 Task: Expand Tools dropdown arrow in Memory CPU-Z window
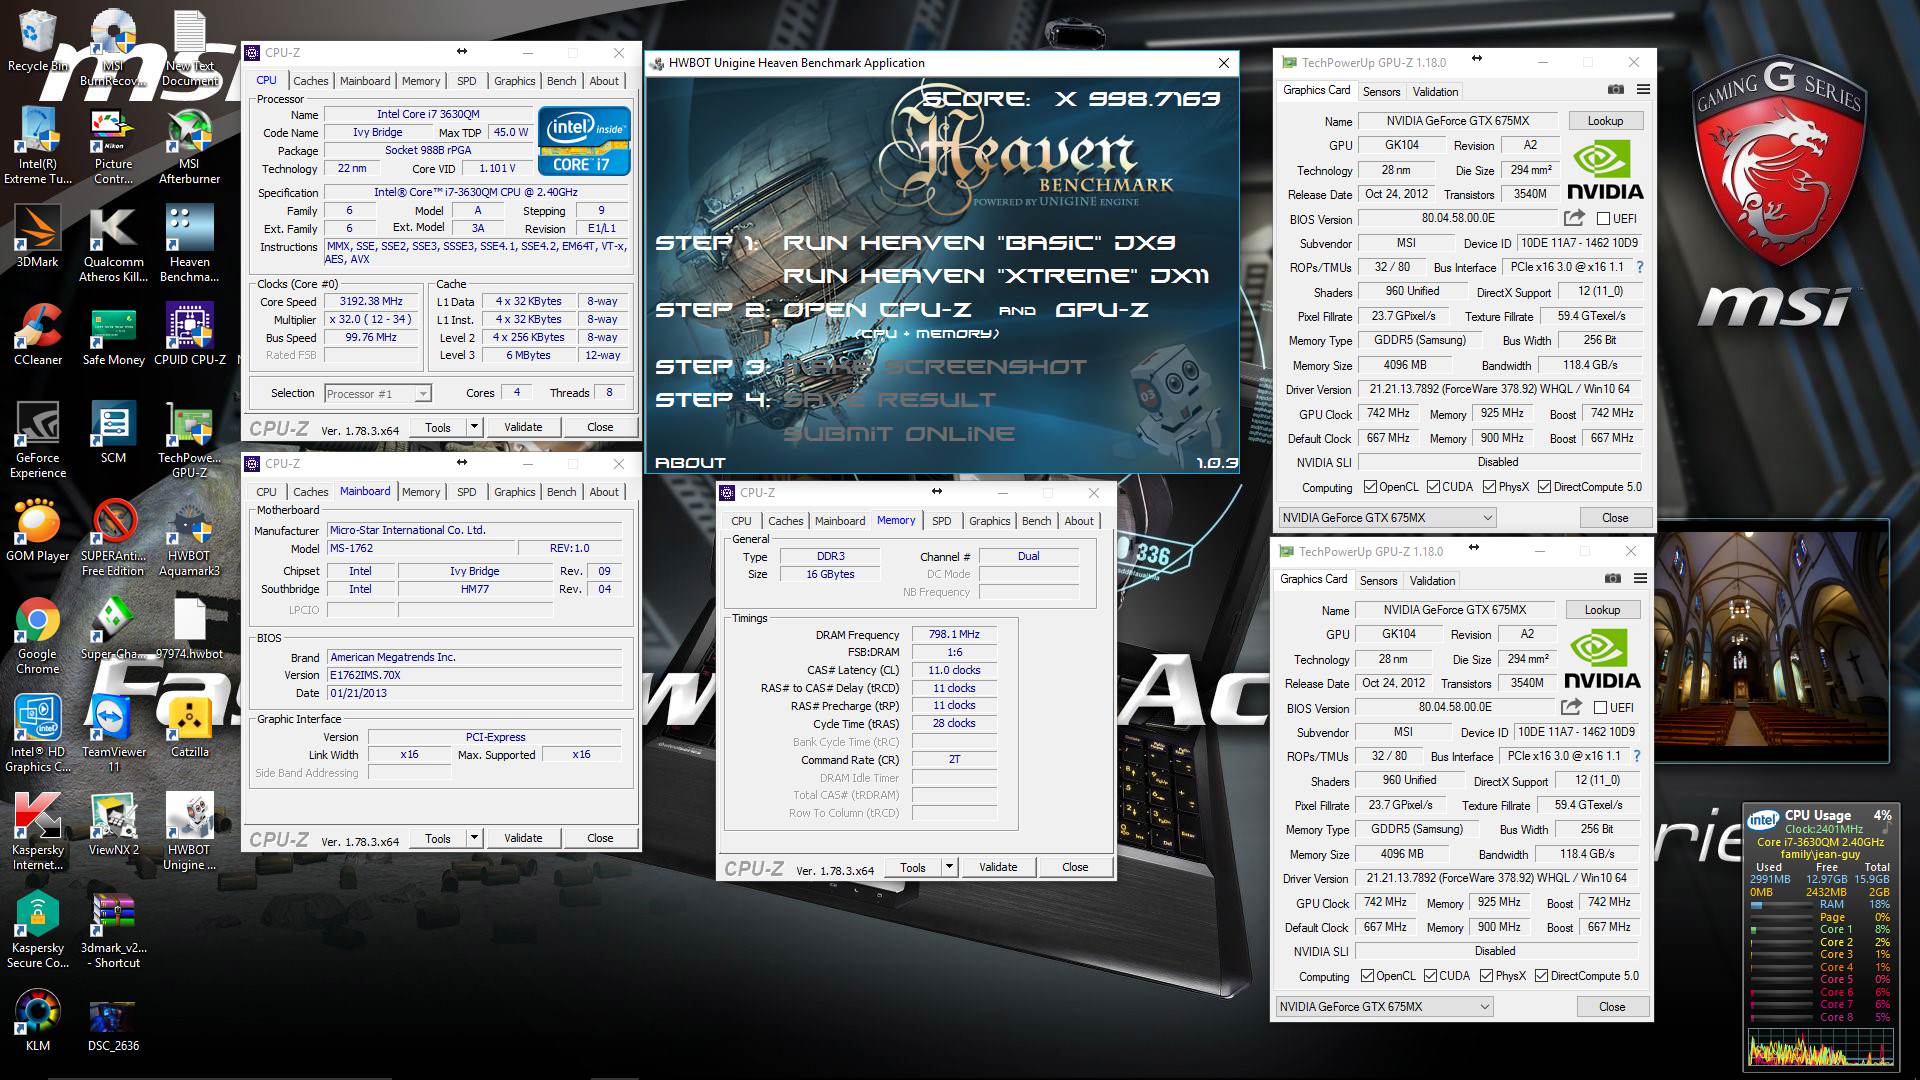(949, 867)
